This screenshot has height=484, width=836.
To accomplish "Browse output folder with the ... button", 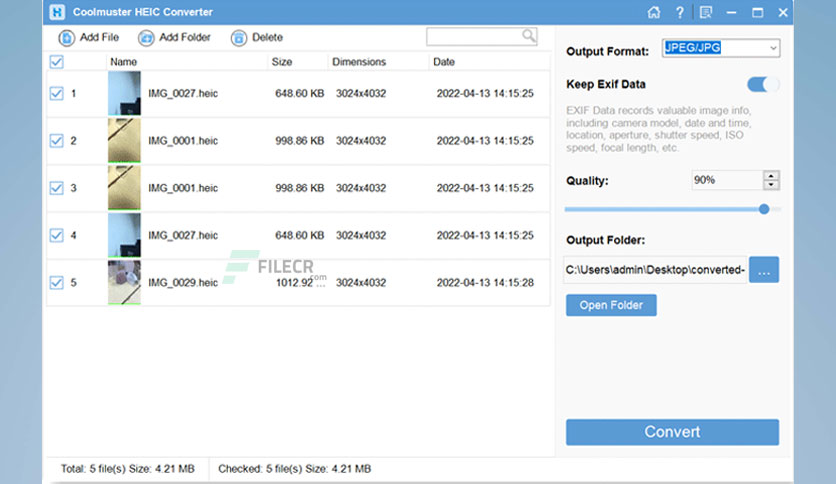I will coord(764,270).
